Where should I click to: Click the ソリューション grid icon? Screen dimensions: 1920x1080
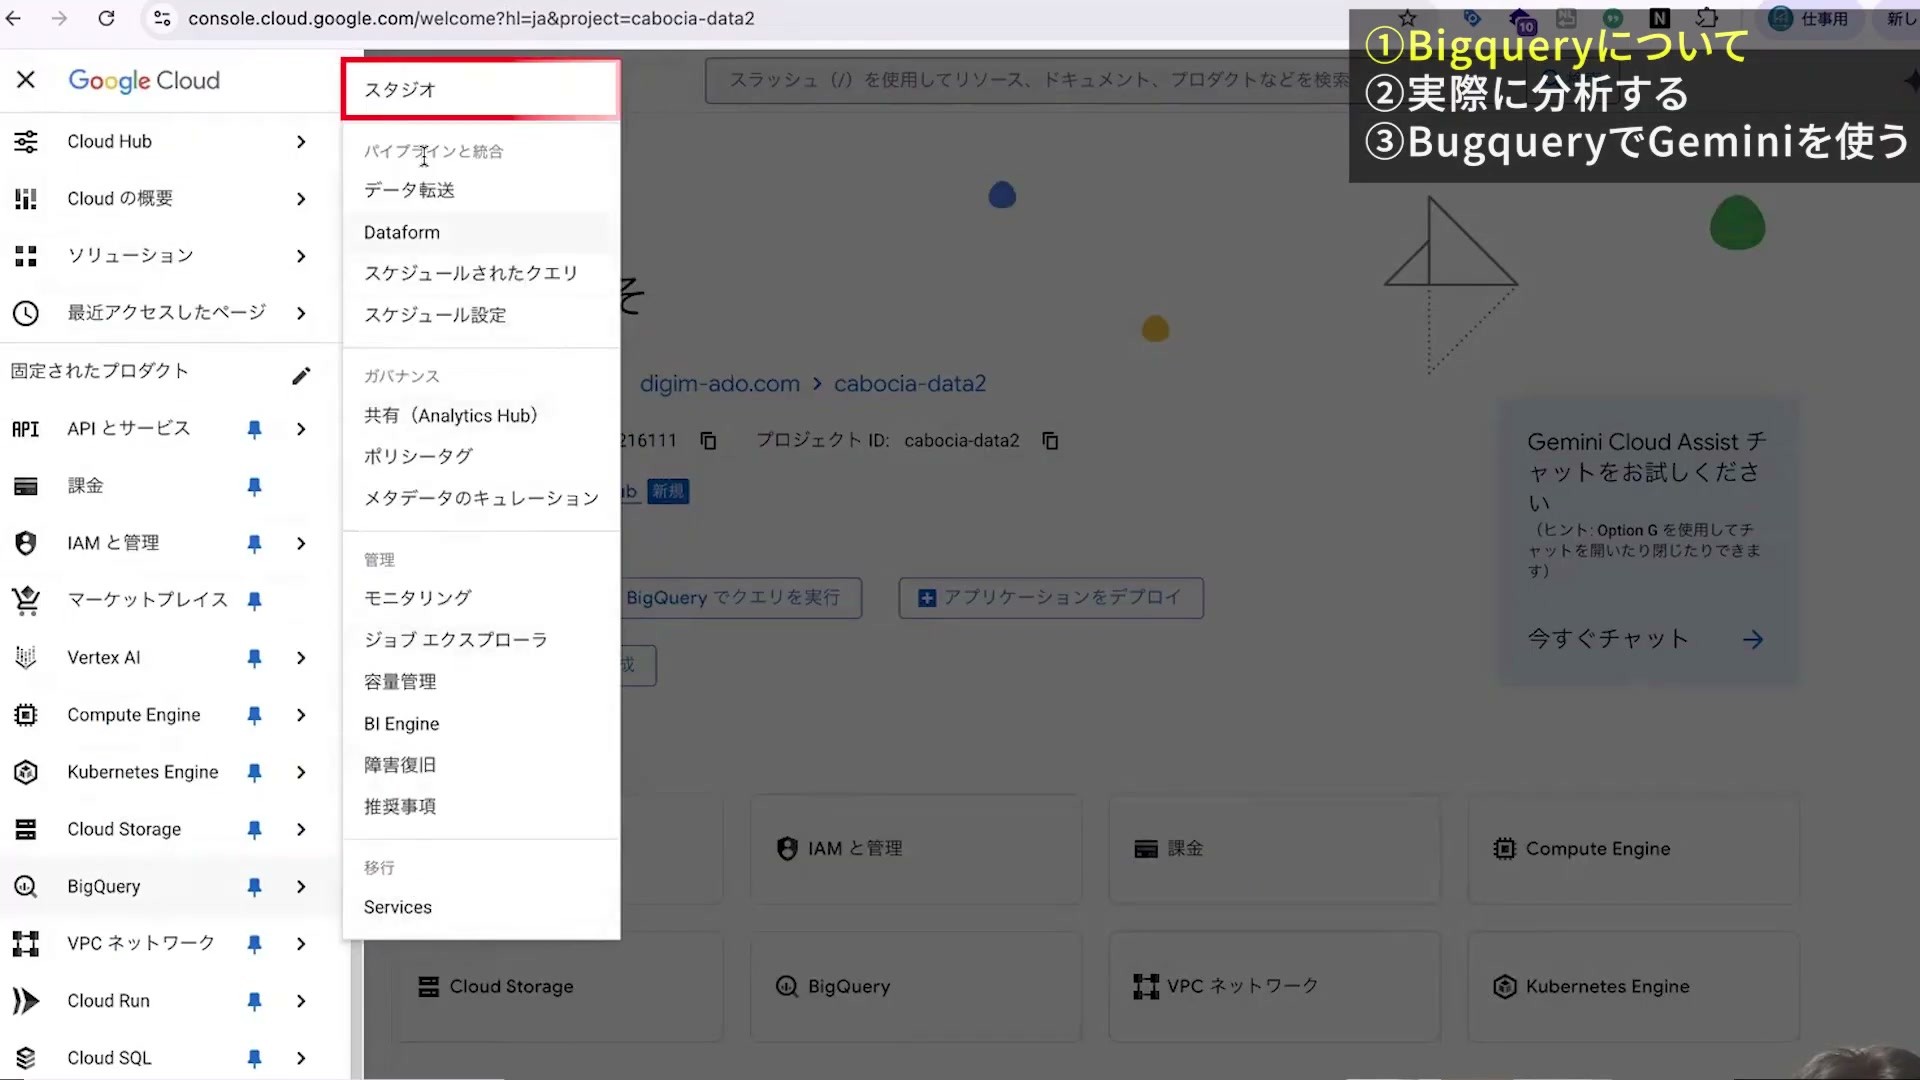click(x=26, y=256)
